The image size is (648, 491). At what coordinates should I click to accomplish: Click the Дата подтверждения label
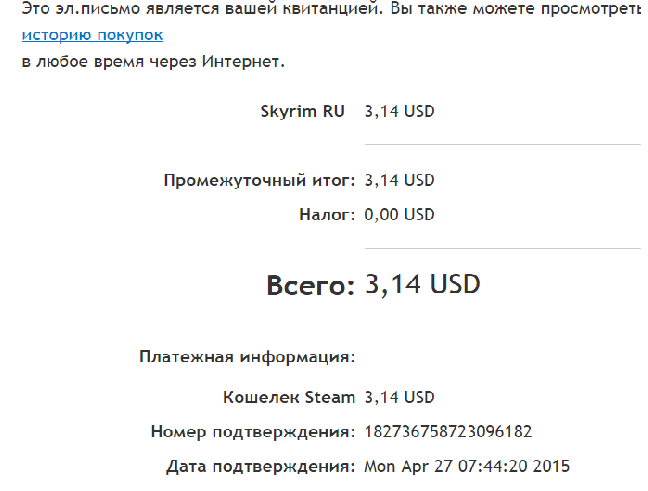260,467
